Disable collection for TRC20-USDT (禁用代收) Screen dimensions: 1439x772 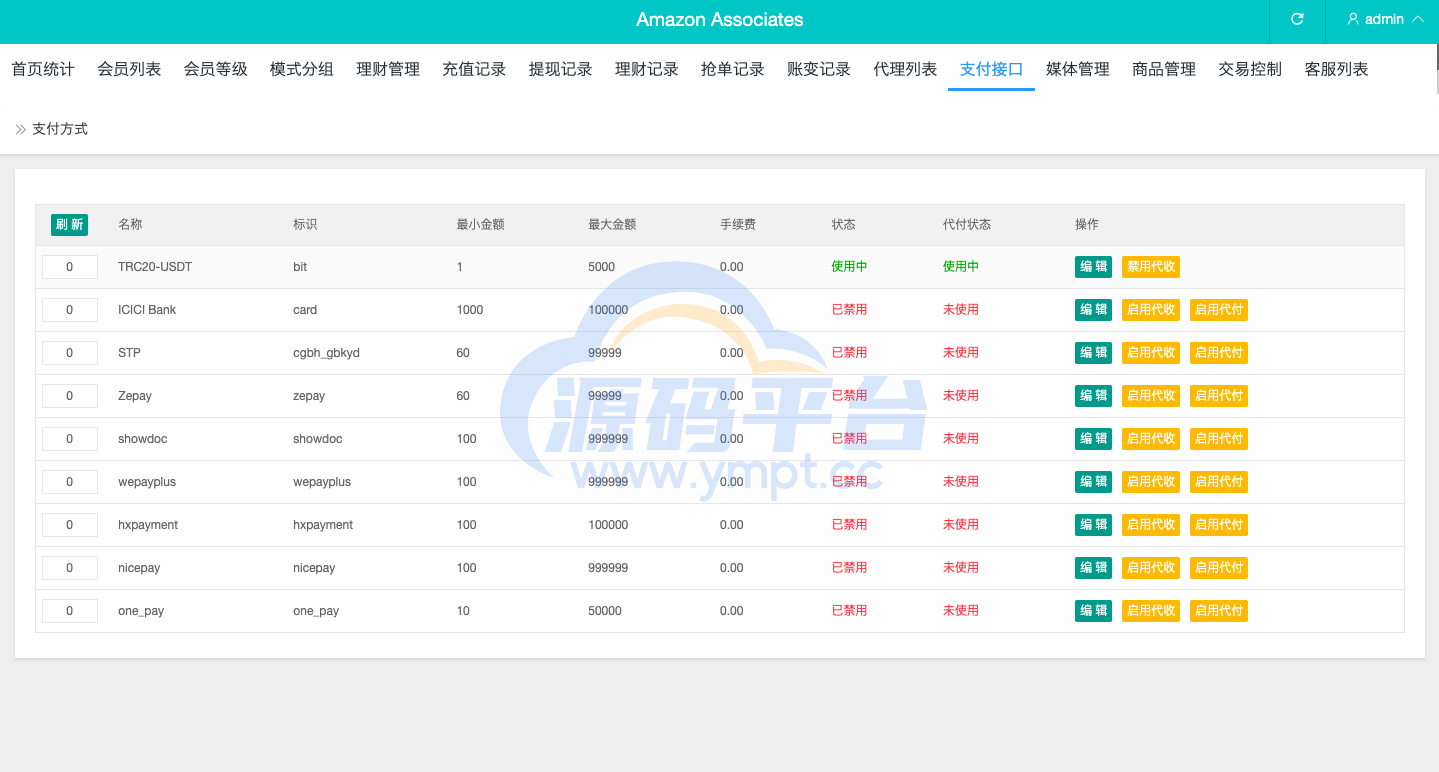click(x=1151, y=267)
